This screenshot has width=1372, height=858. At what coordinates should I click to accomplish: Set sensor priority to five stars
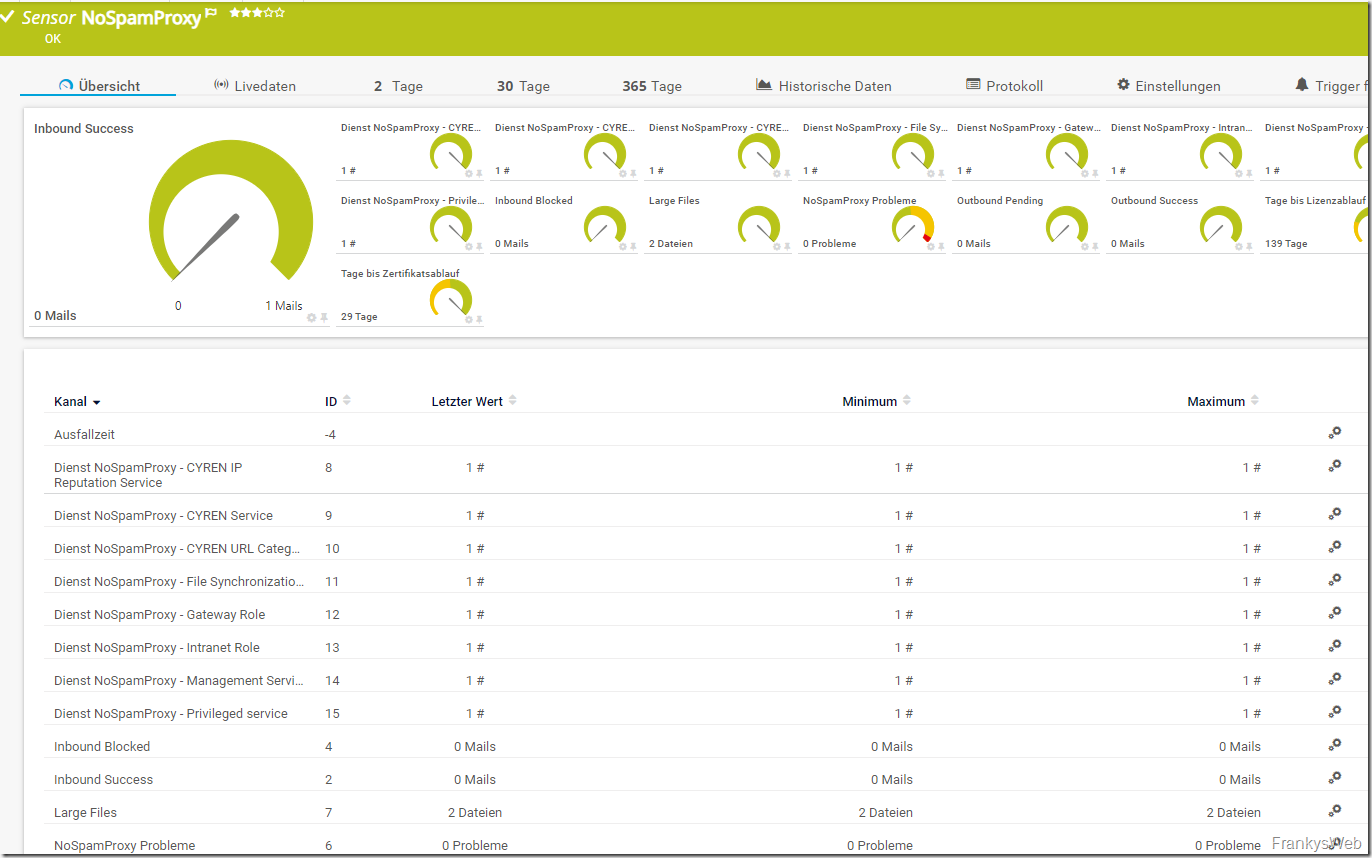coord(280,13)
